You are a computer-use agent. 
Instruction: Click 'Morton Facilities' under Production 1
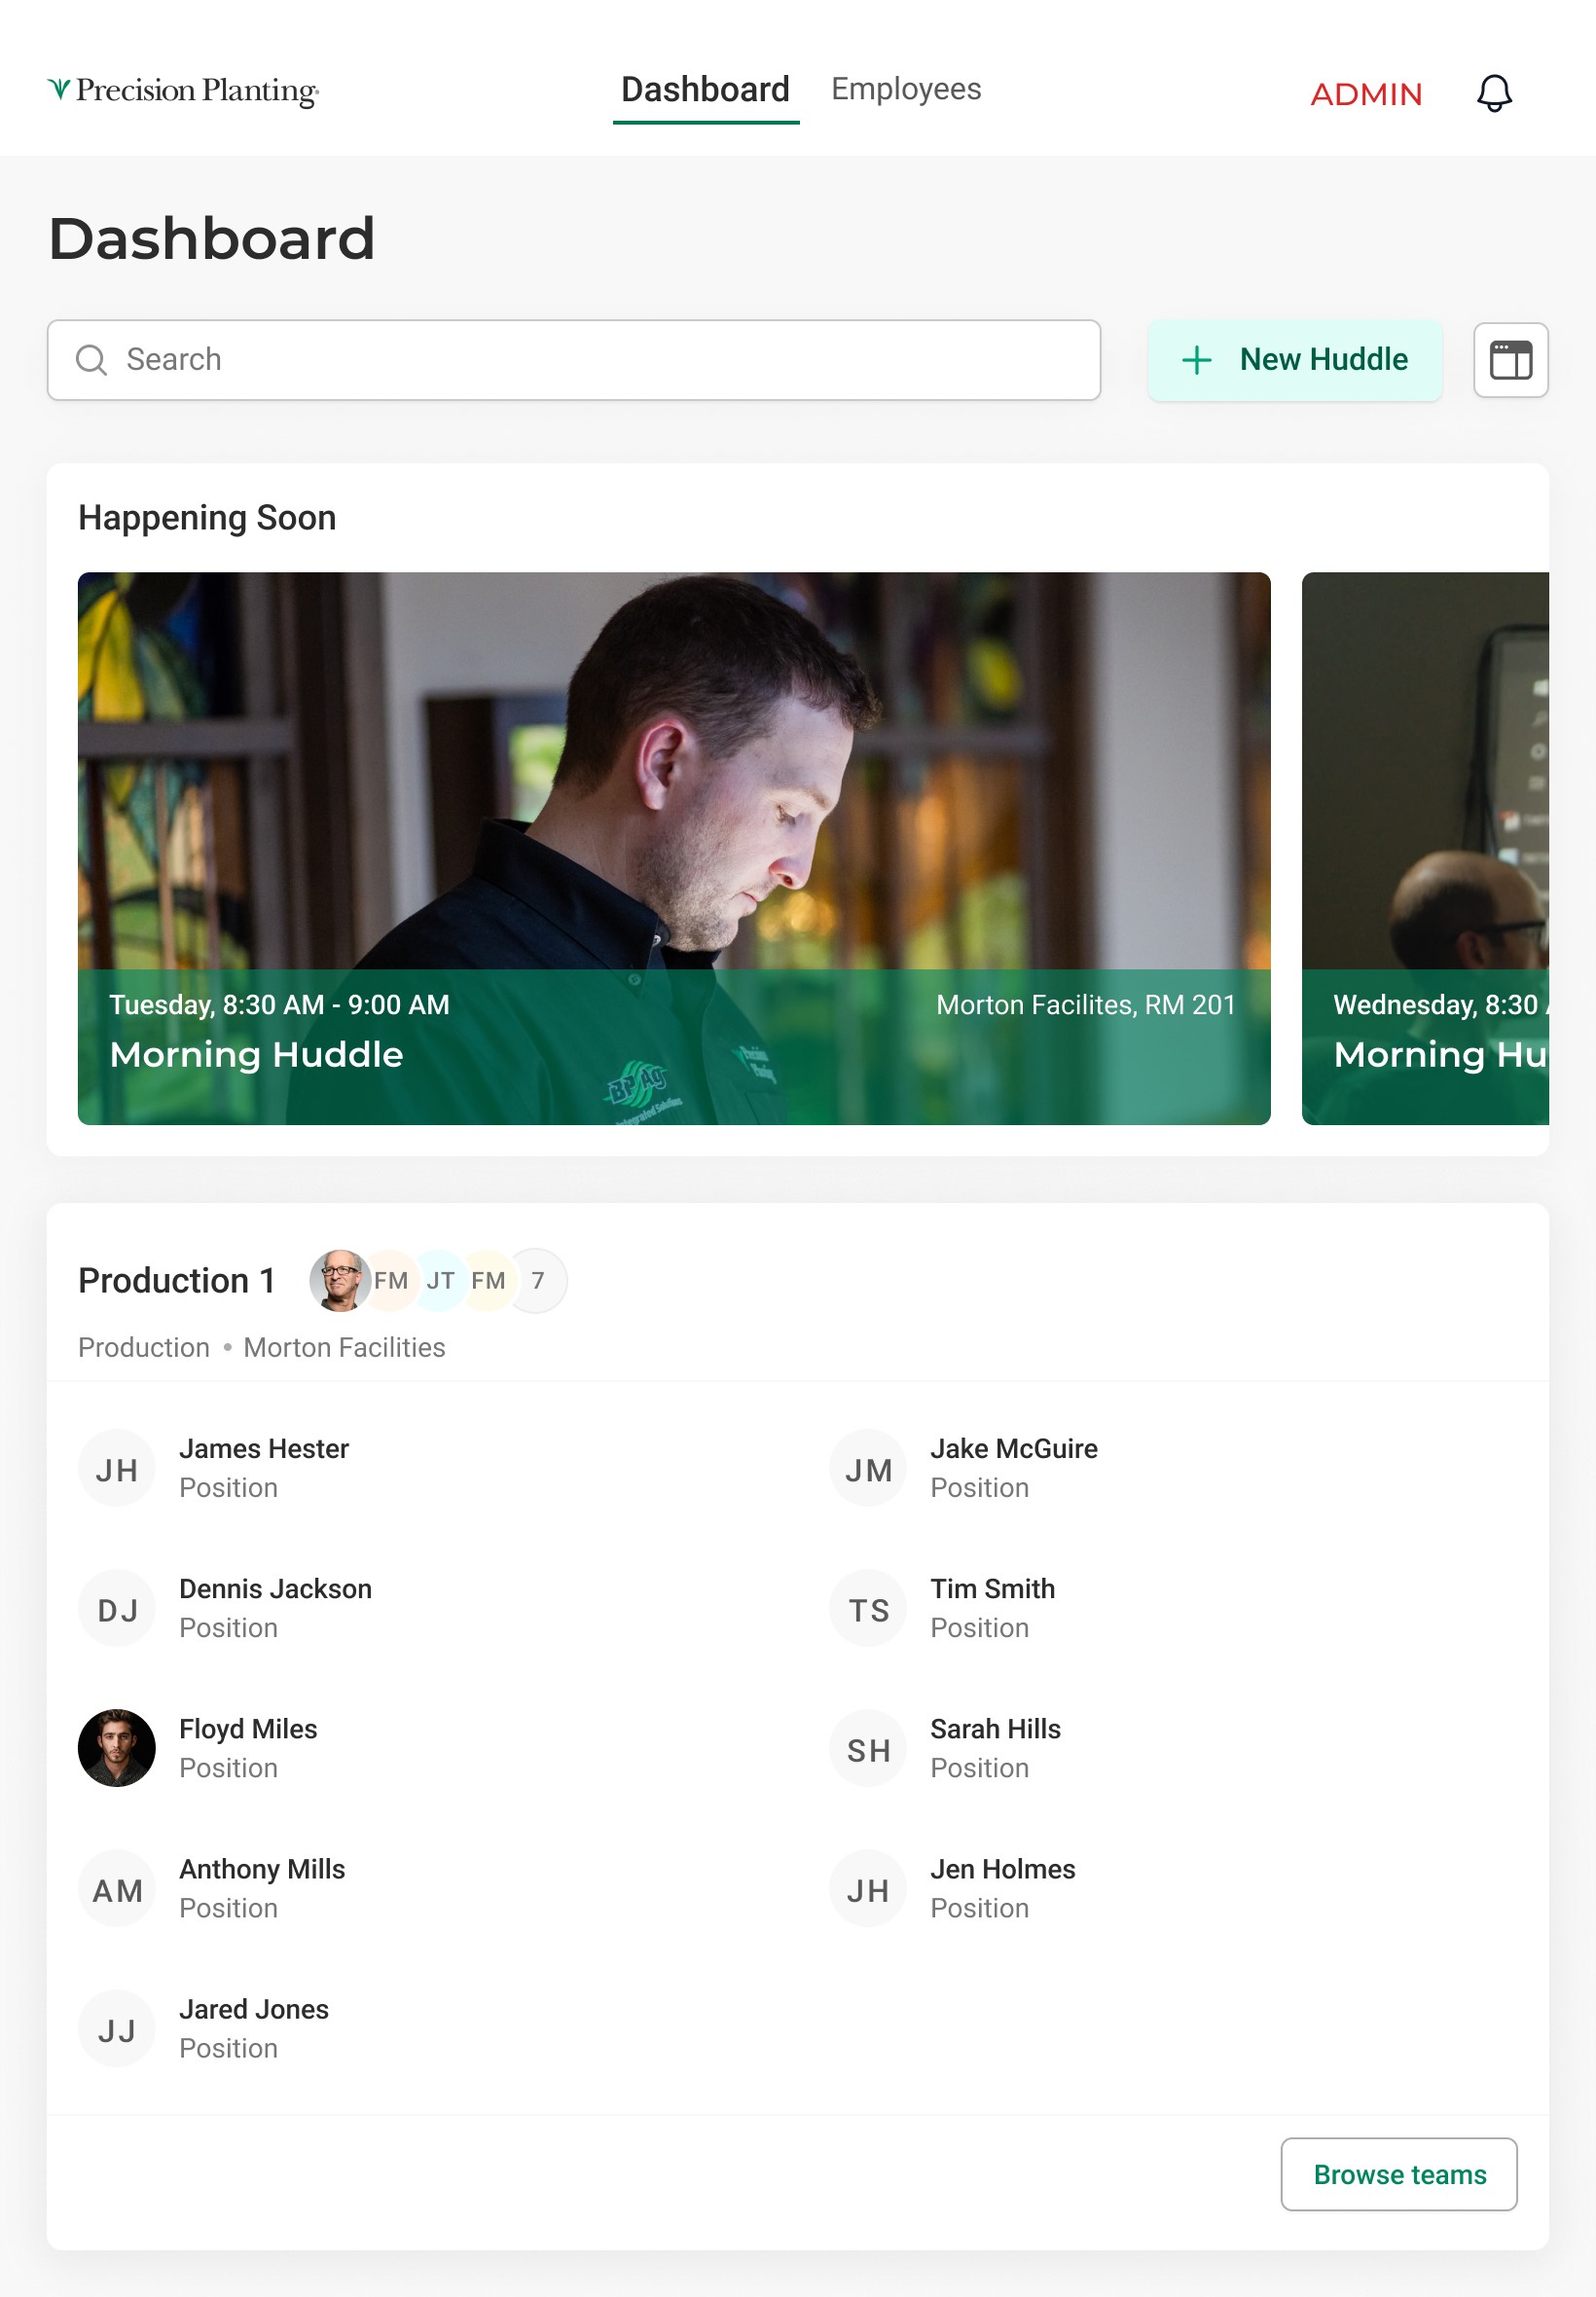click(x=344, y=1348)
